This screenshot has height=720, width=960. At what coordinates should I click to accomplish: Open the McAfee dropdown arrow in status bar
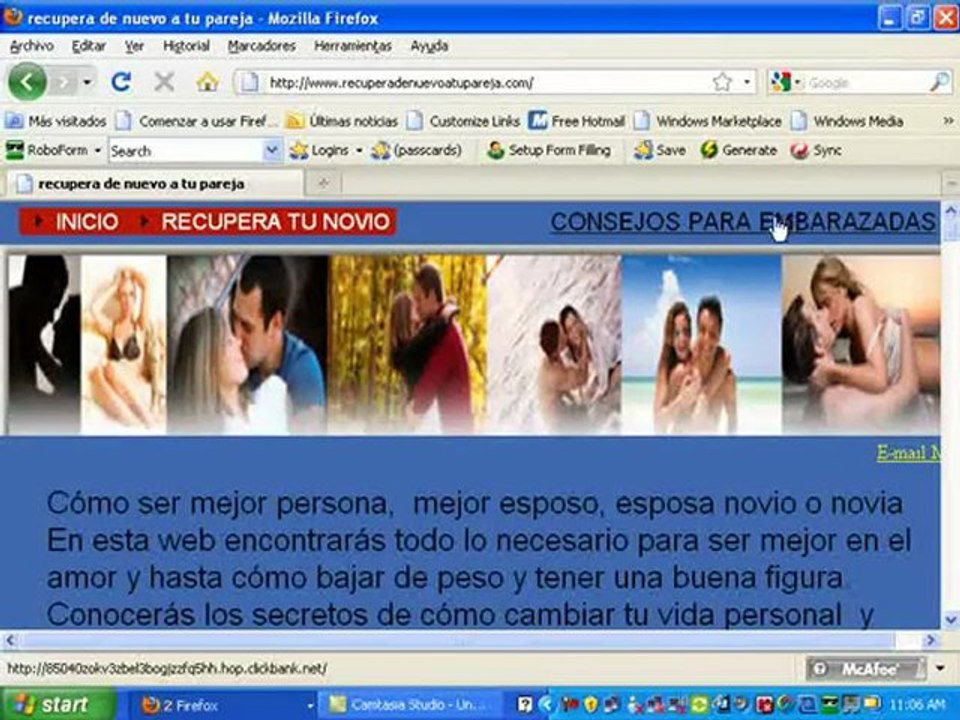pos(940,669)
